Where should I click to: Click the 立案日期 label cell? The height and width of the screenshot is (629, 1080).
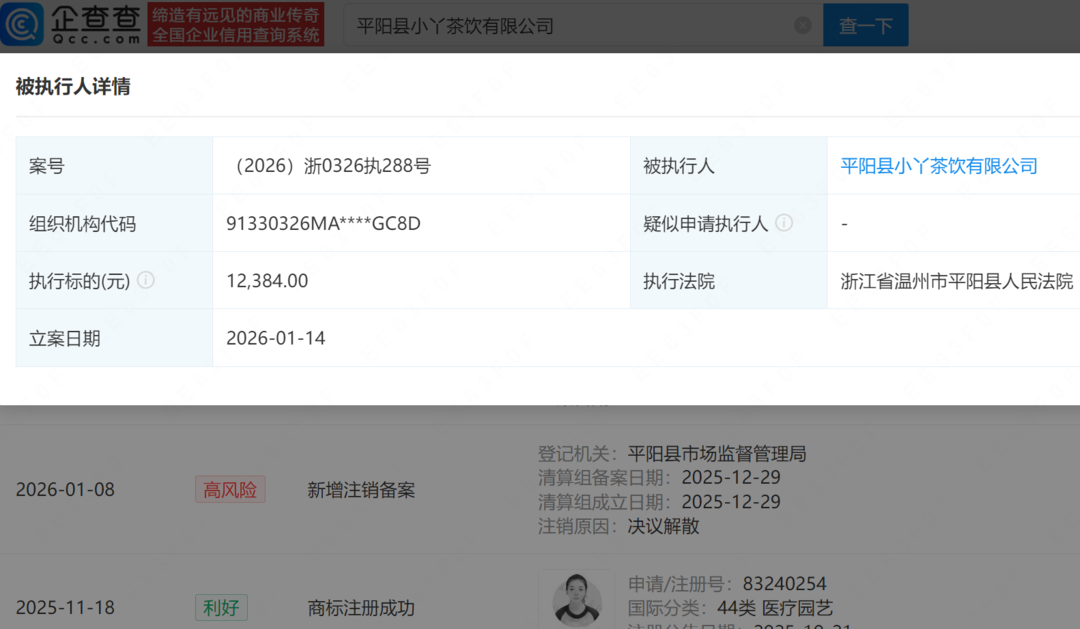pyautogui.click(x=114, y=338)
